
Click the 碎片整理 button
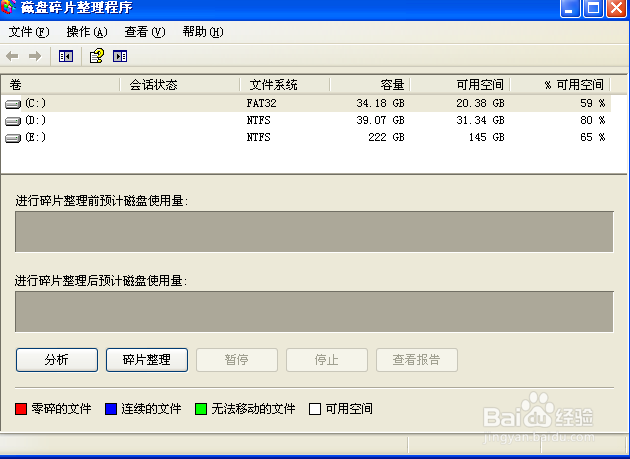(147, 360)
